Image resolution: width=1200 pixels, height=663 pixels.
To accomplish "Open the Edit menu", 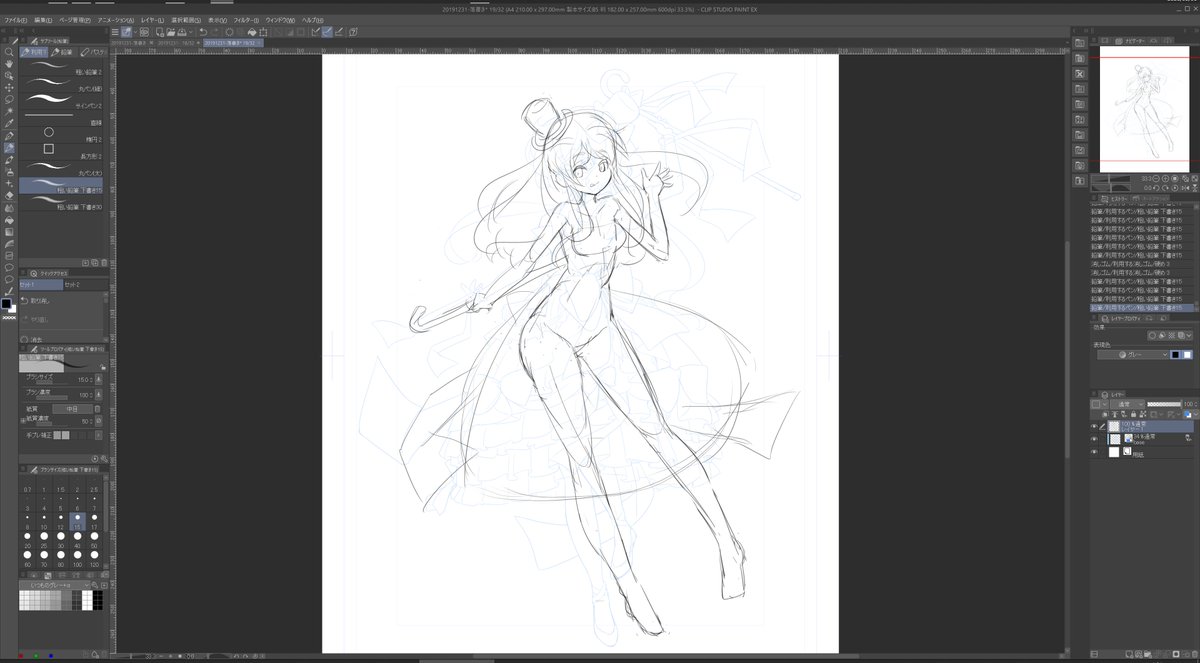I will click(x=42, y=20).
